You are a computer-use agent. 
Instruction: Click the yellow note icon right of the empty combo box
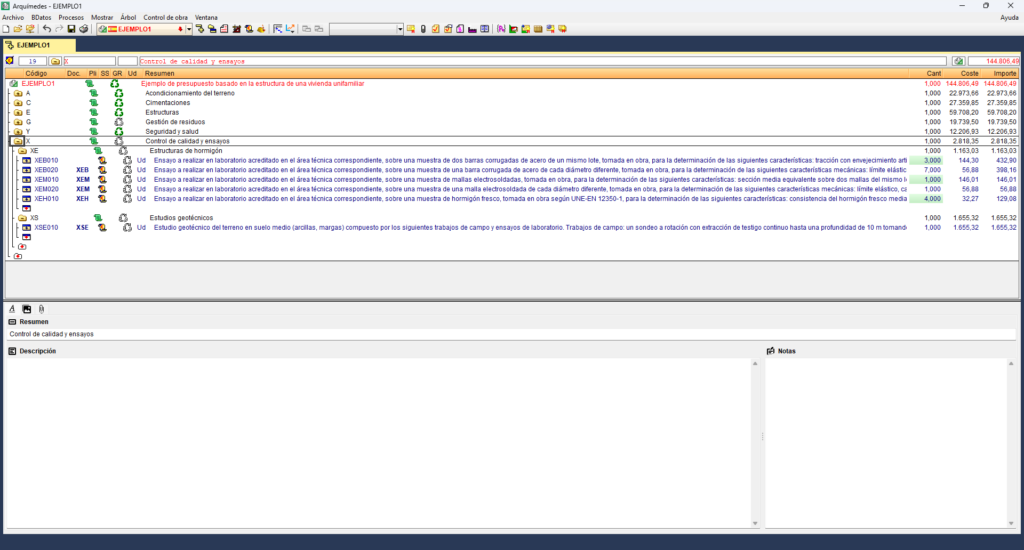(411, 29)
